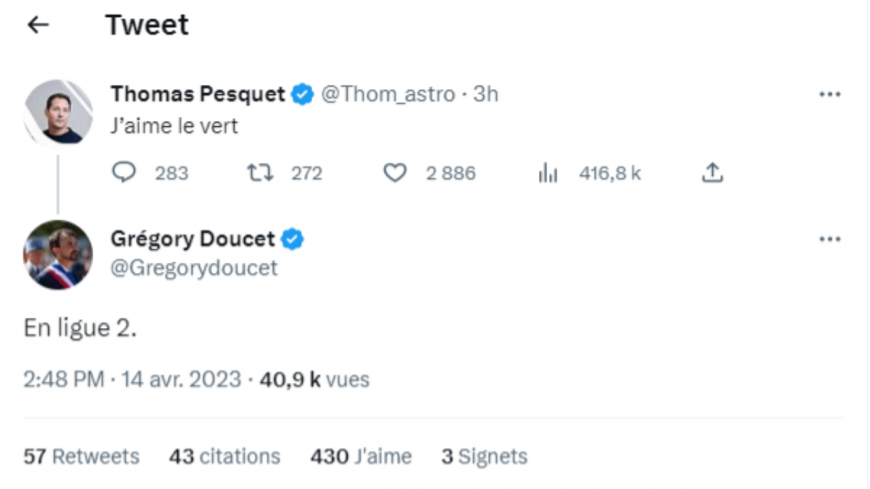
Task: Click the @Thom_astro handle
Action: pyautogui.click(x=388, y=95)
